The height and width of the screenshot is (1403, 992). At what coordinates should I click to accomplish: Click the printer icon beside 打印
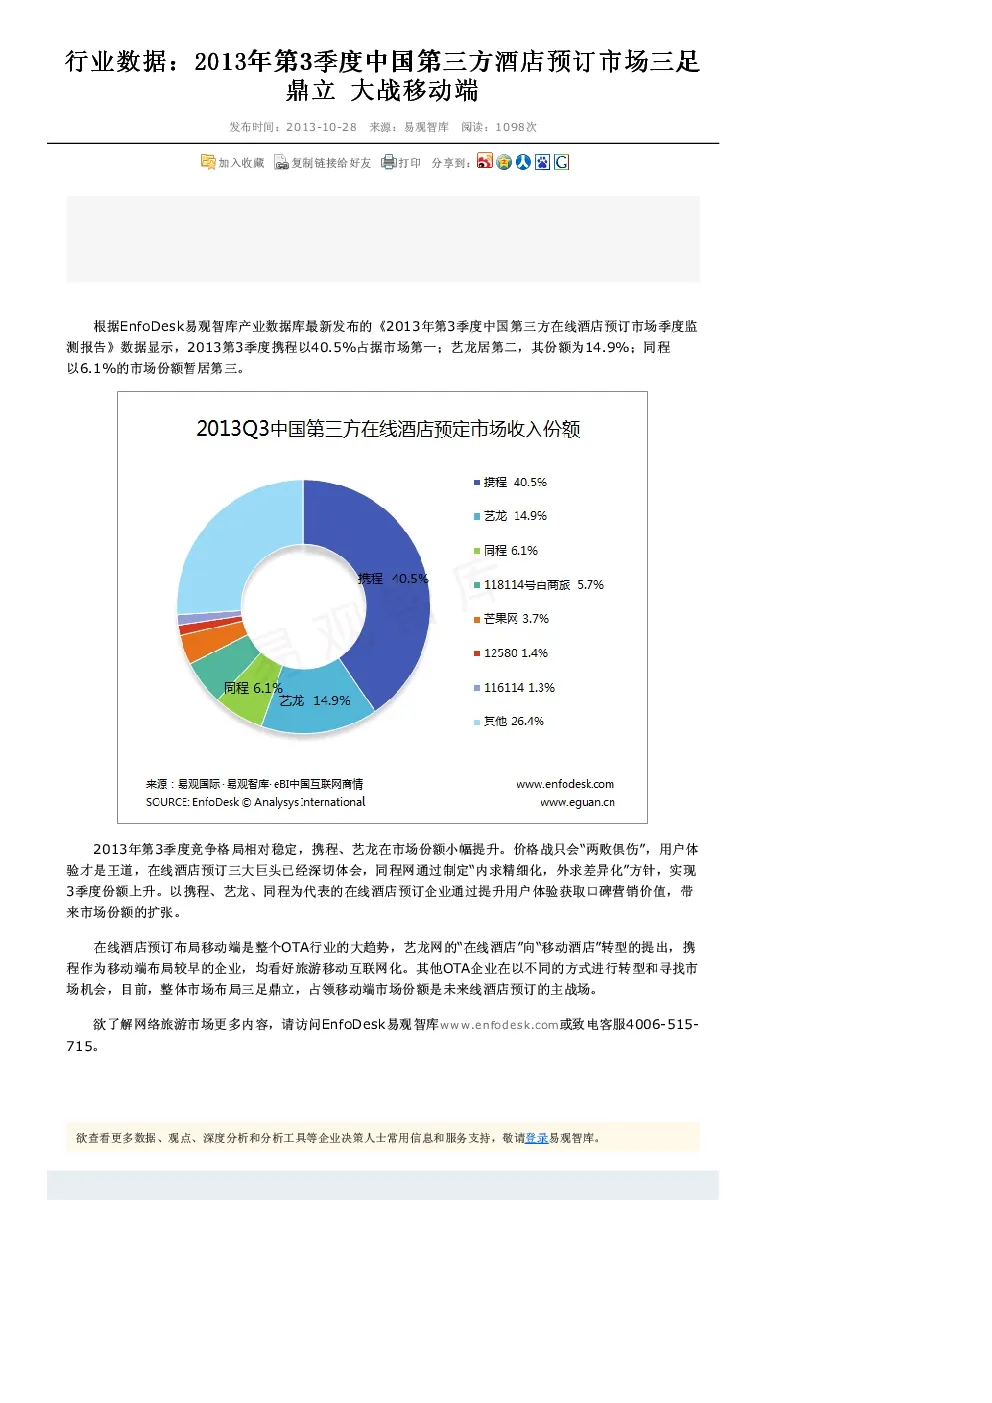click(388, 162)
